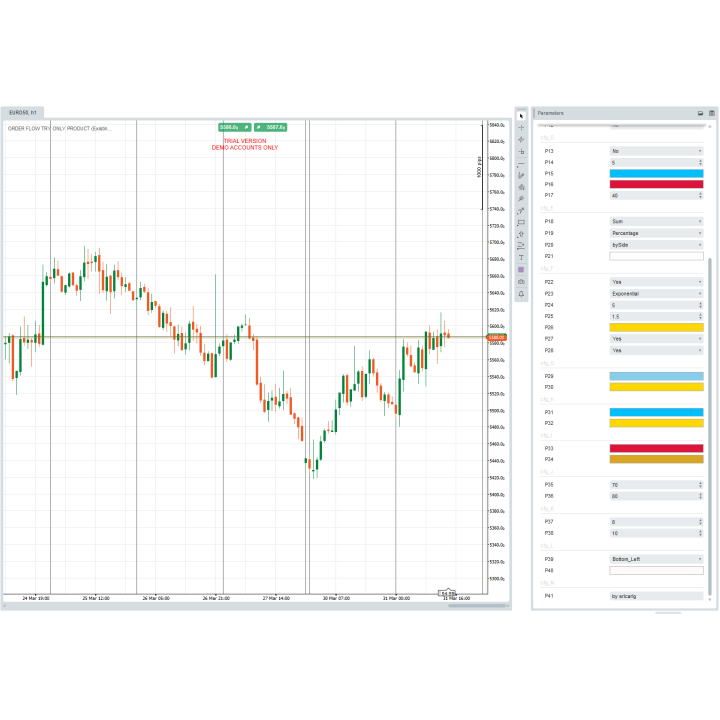Click the P41 field 'by srlcarlg'
This screenshot has height=720, width=720.
click(x=657, y=596)
